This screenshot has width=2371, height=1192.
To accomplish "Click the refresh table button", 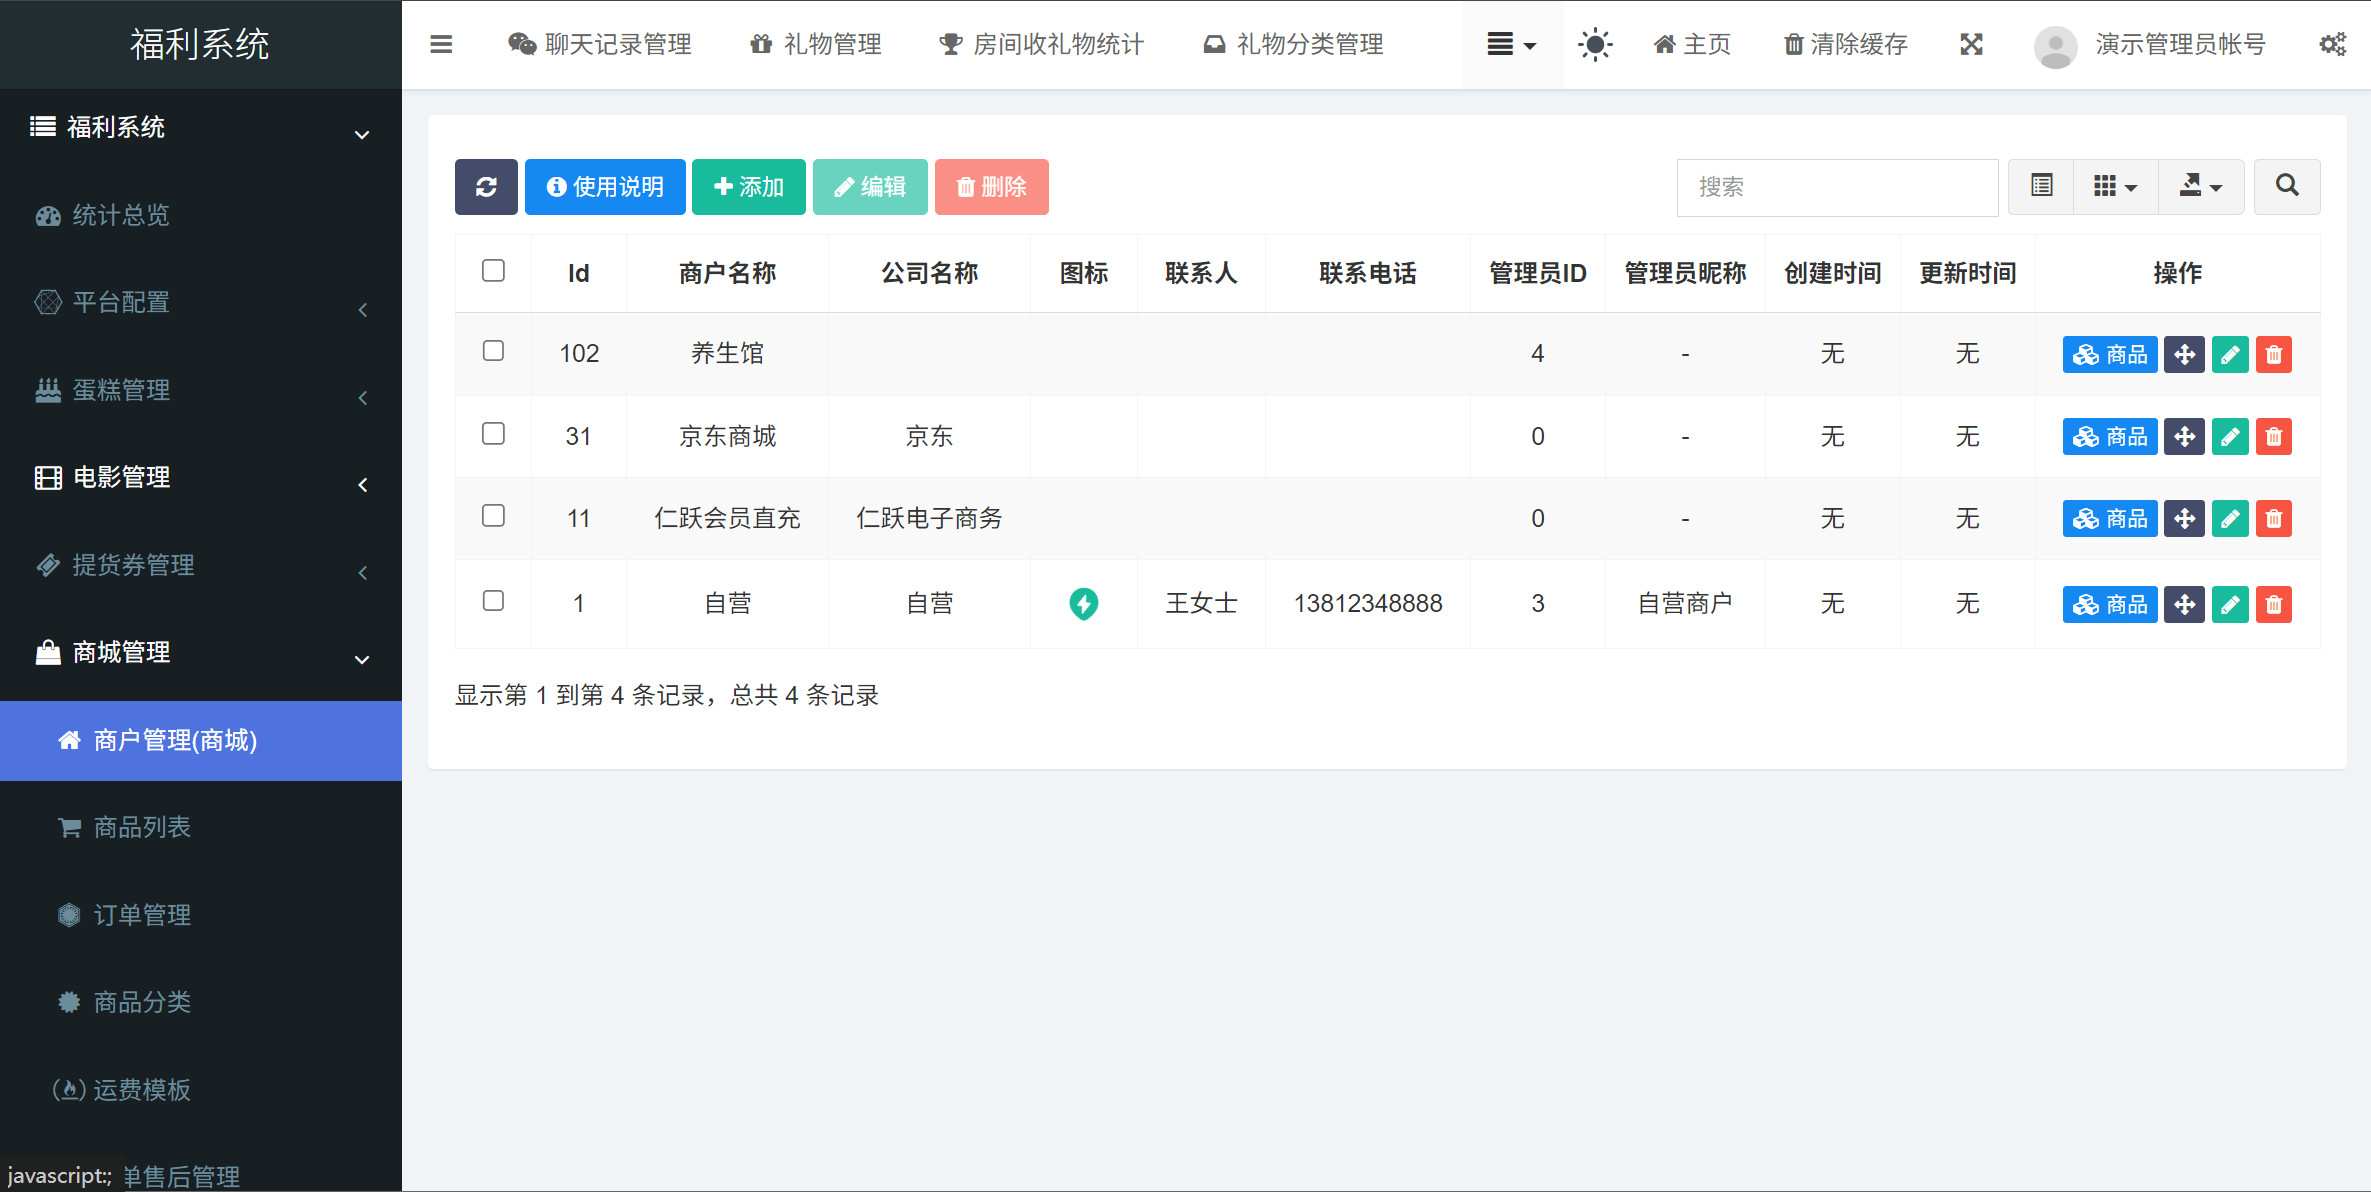I will point(486,187).
